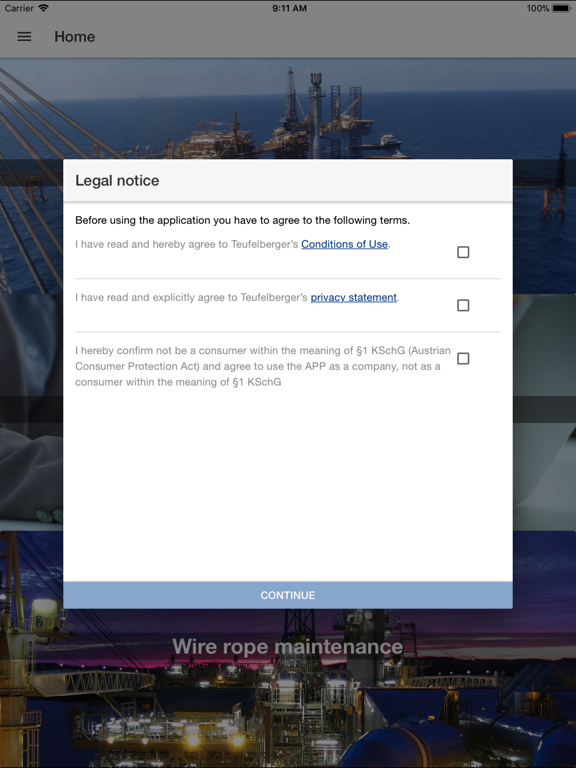This screenshot has height=768, width=576.
Task: Click the 'Before using the application' sentence
Action: pos(242,220)
